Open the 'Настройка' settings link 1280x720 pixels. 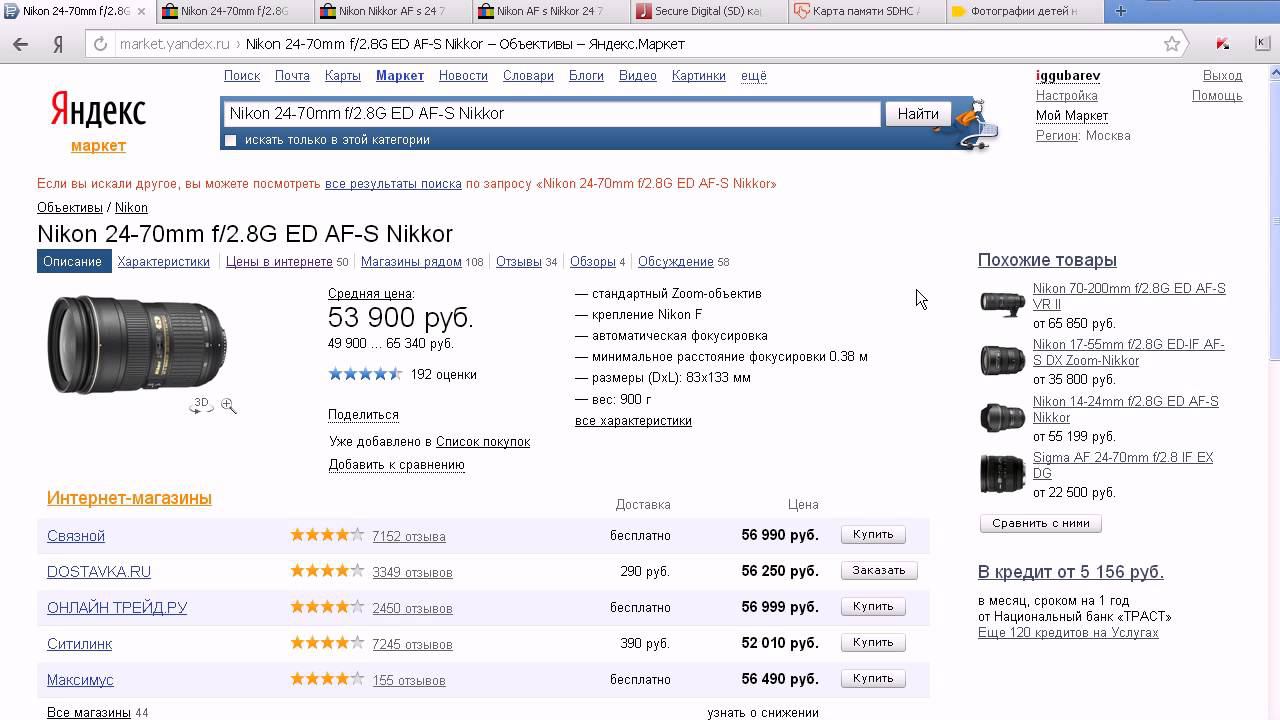(1067, 96)
